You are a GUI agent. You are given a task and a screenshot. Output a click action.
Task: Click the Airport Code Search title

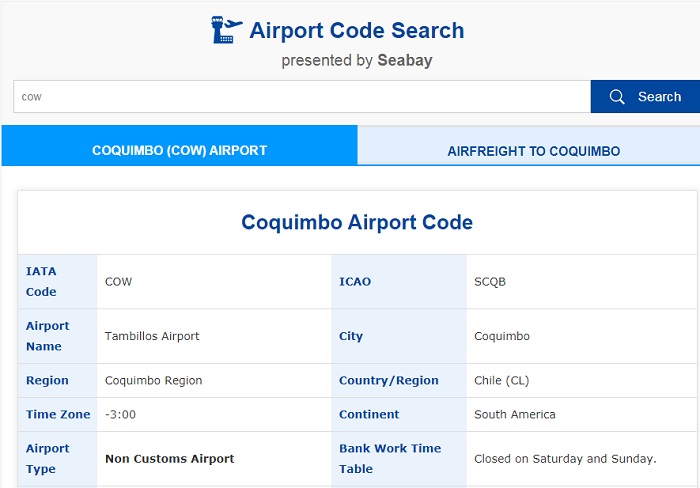[x=357, y=30]
